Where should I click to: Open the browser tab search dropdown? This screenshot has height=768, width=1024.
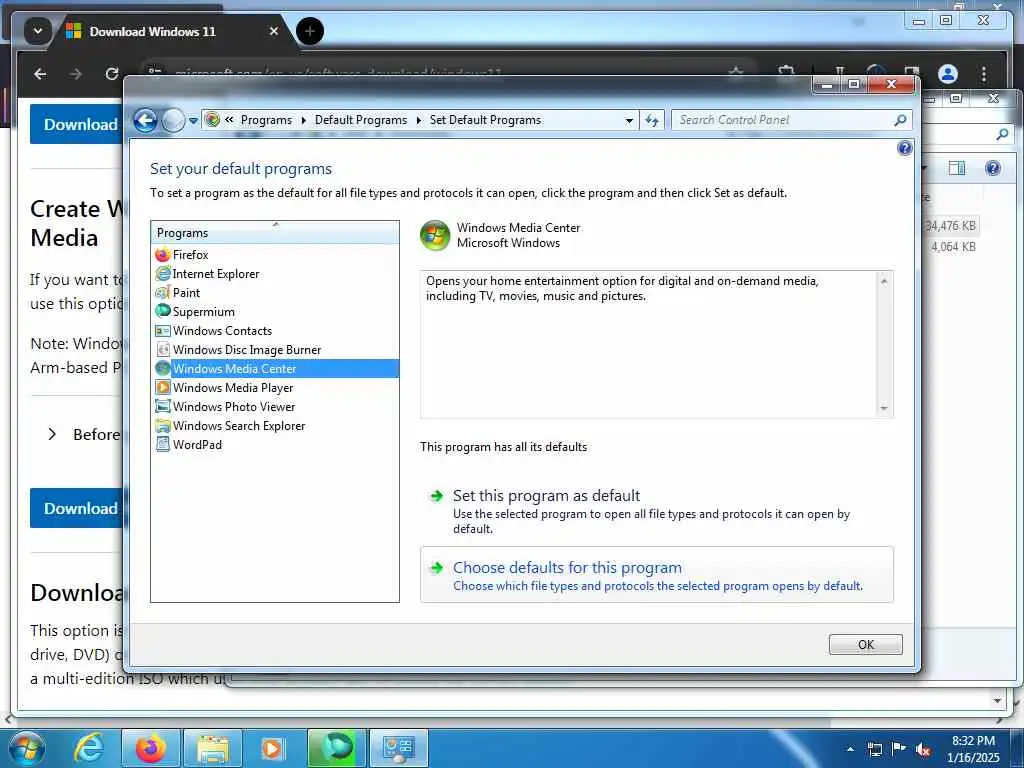pyautogui.click(x=37, y=31)
